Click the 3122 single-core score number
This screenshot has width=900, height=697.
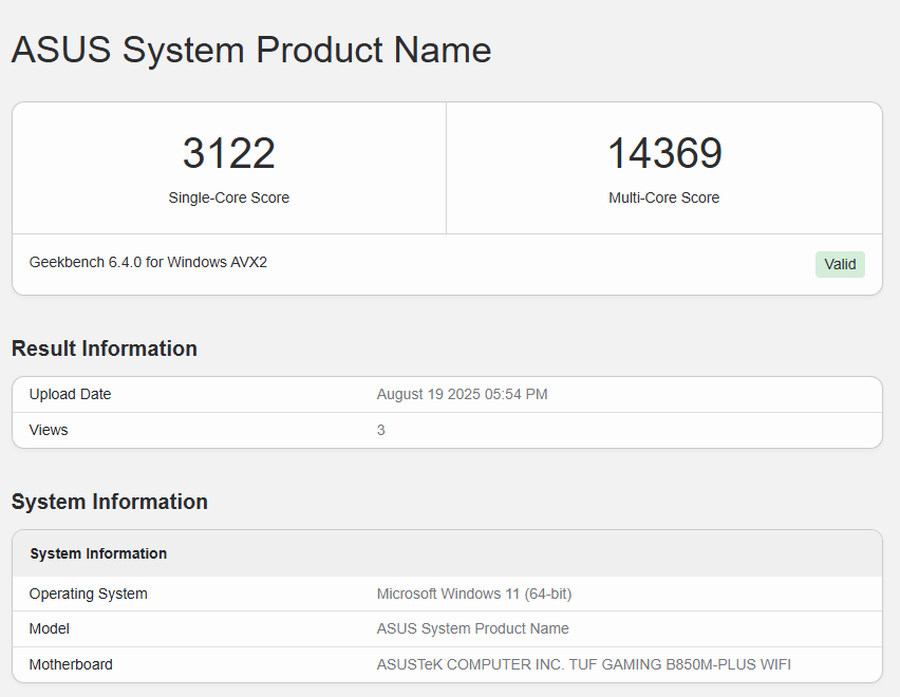(229, 153)
